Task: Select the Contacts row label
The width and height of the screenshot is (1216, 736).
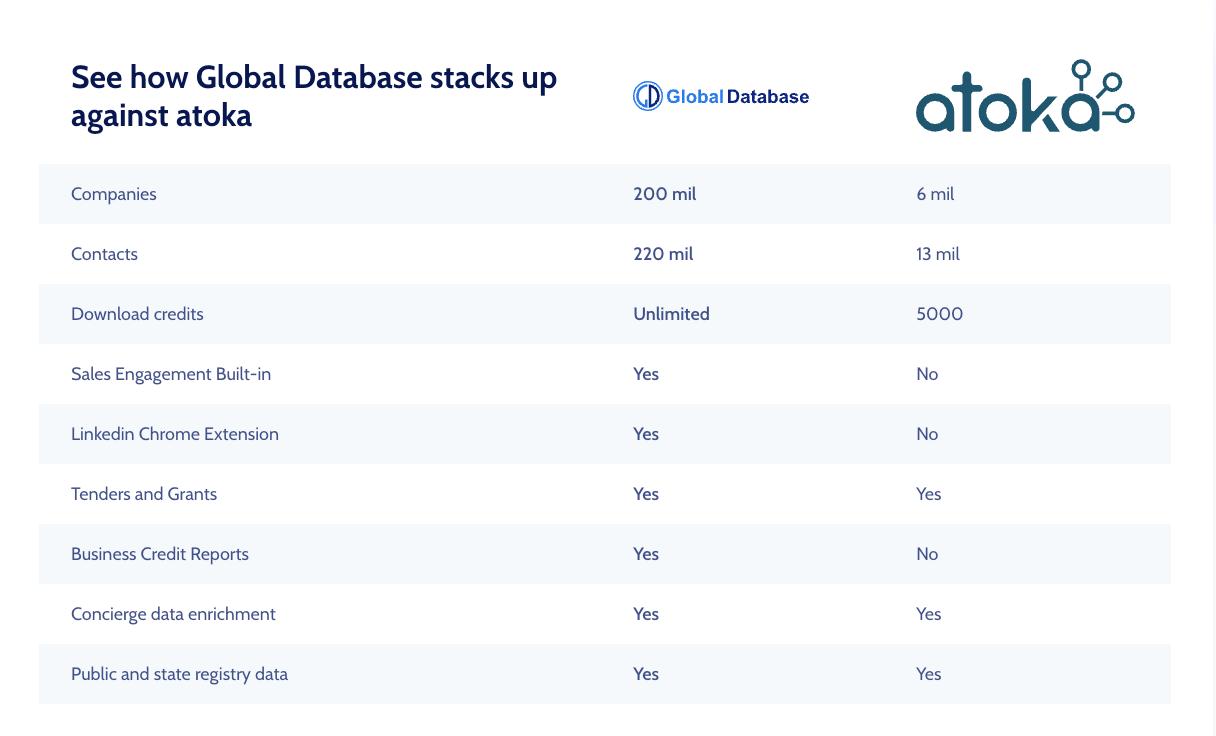Action: [104, 254]
